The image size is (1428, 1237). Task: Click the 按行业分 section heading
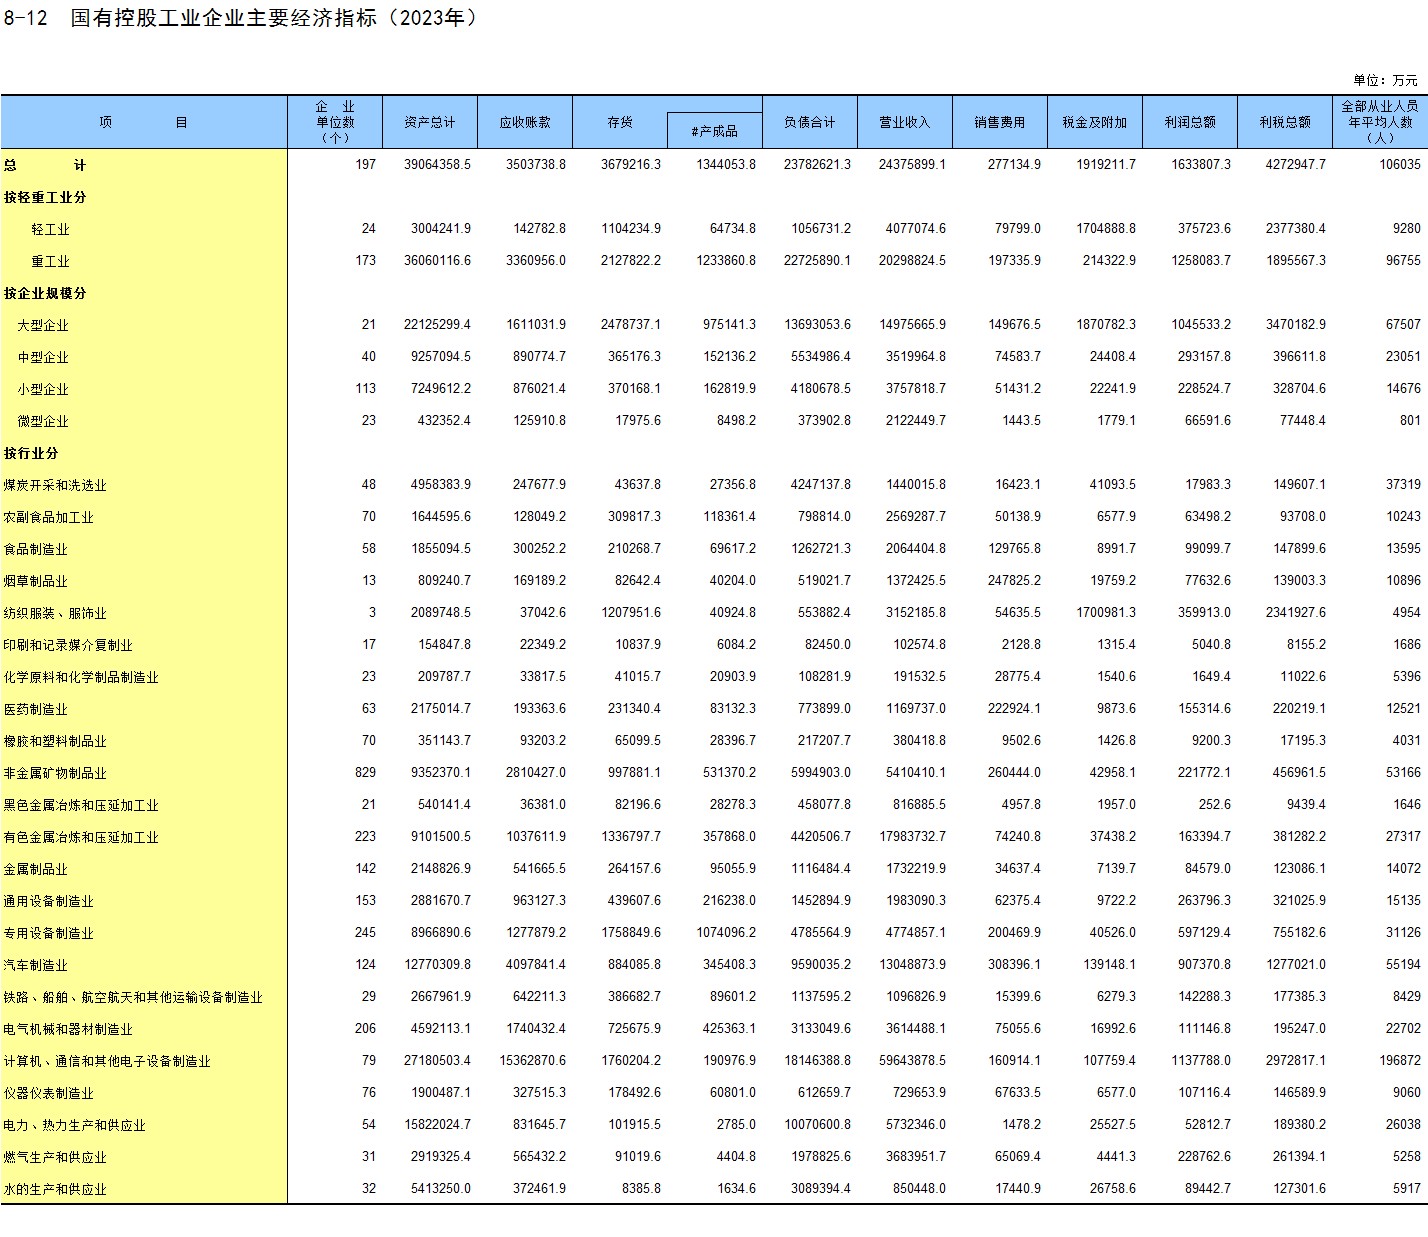31,453
